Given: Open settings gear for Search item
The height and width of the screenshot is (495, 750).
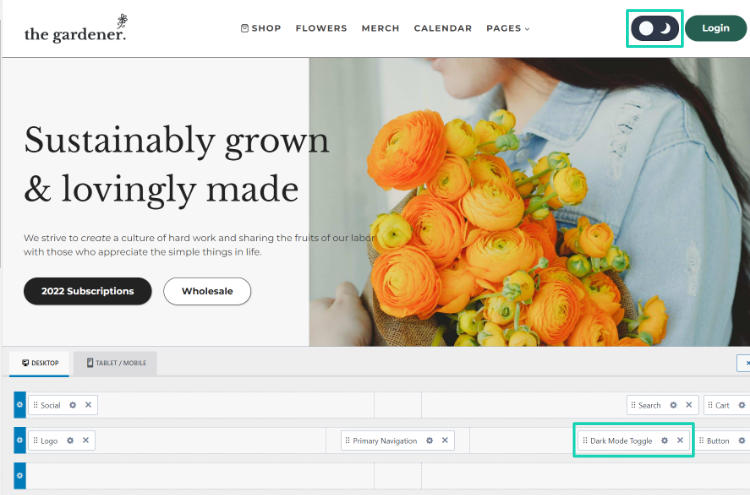Looking at the screenshot, I should pos(673,405).
